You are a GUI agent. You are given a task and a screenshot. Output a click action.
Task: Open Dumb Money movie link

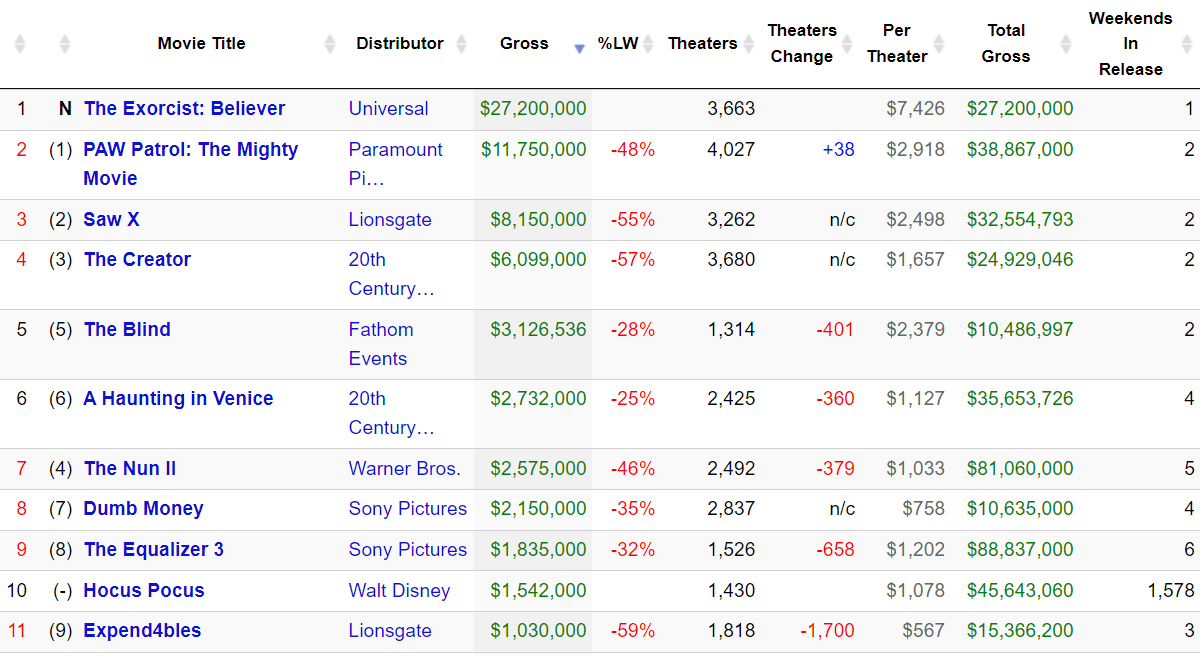click(x=144, y=509)
